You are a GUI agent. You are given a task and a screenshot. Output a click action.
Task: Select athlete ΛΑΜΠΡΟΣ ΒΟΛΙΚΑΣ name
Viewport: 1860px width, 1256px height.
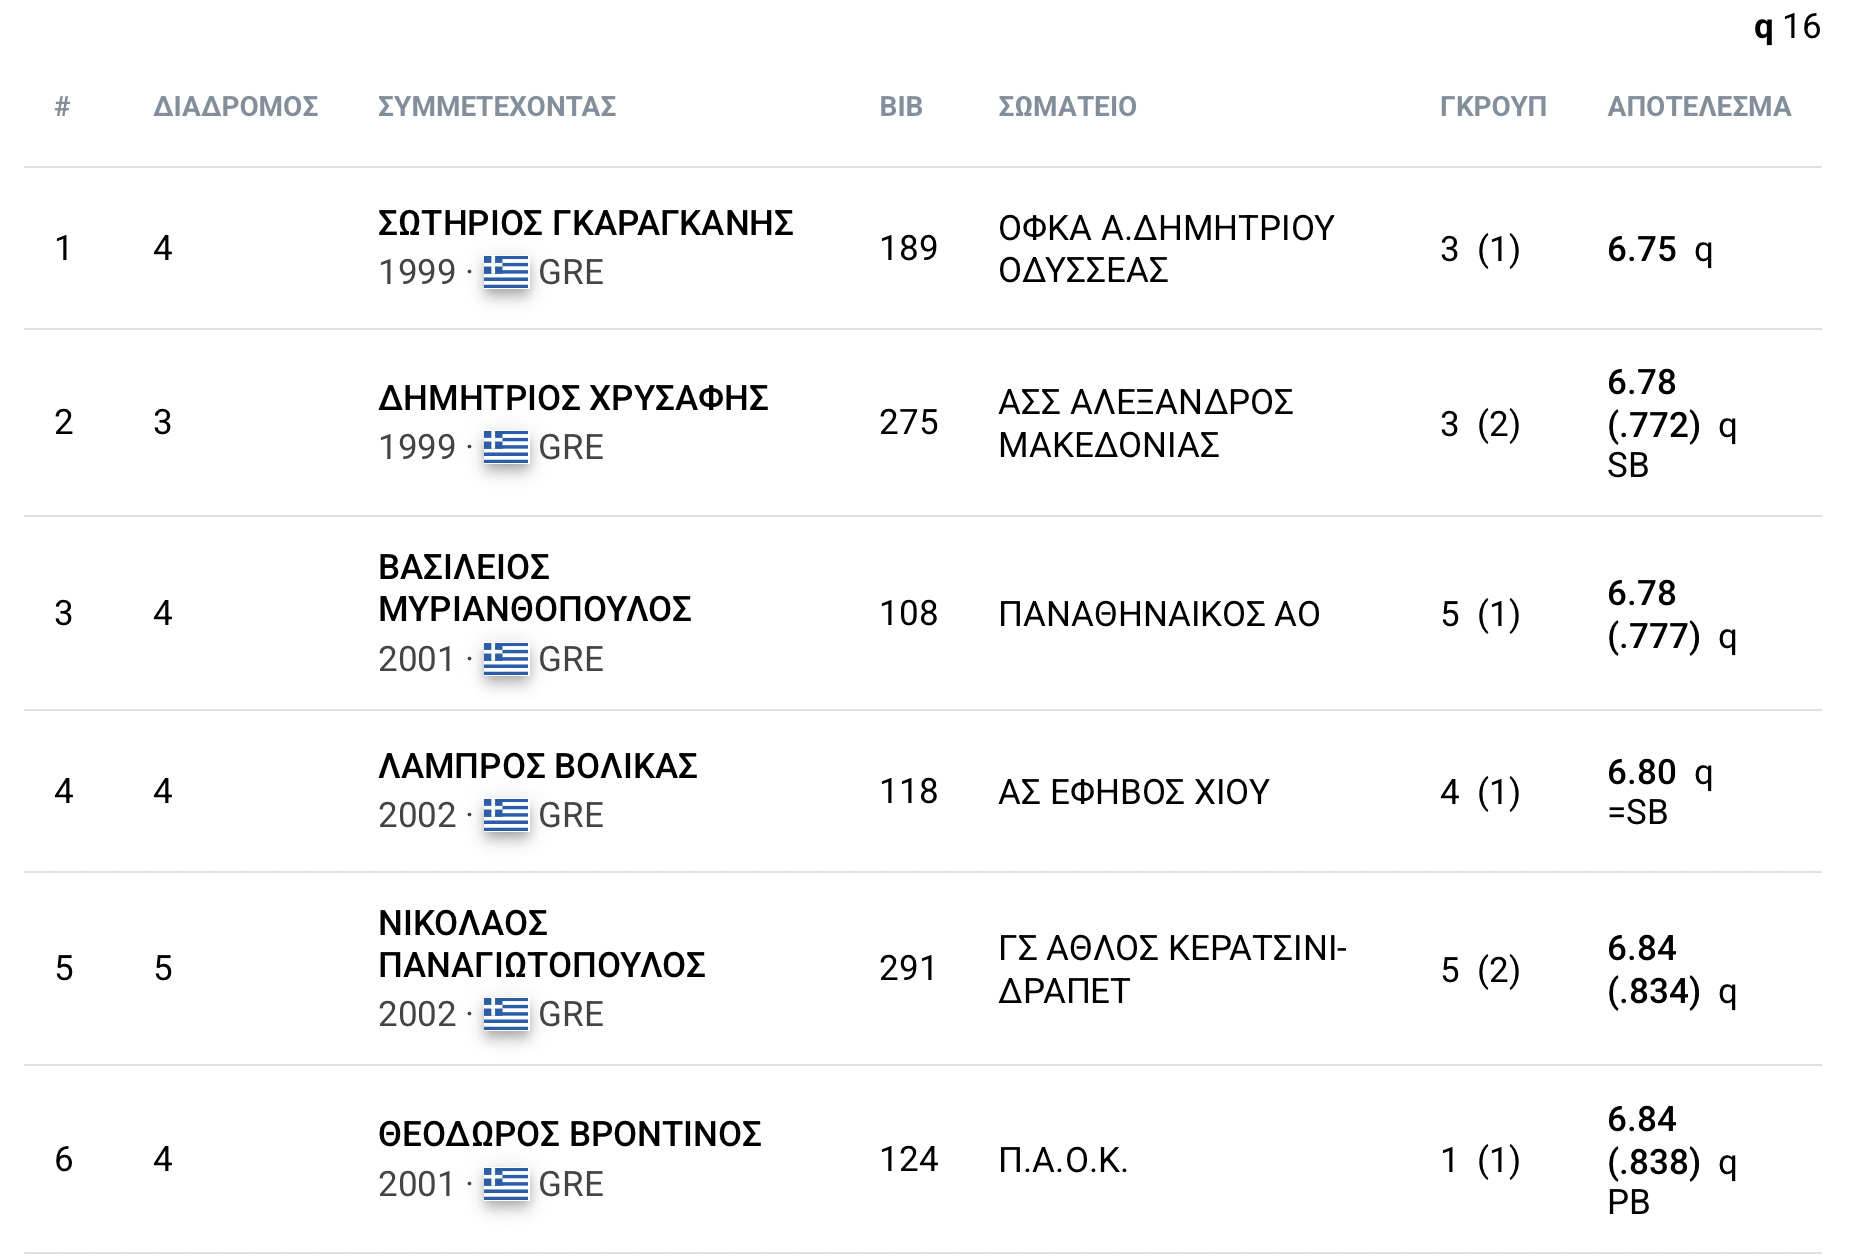click(x=538, y=766)
